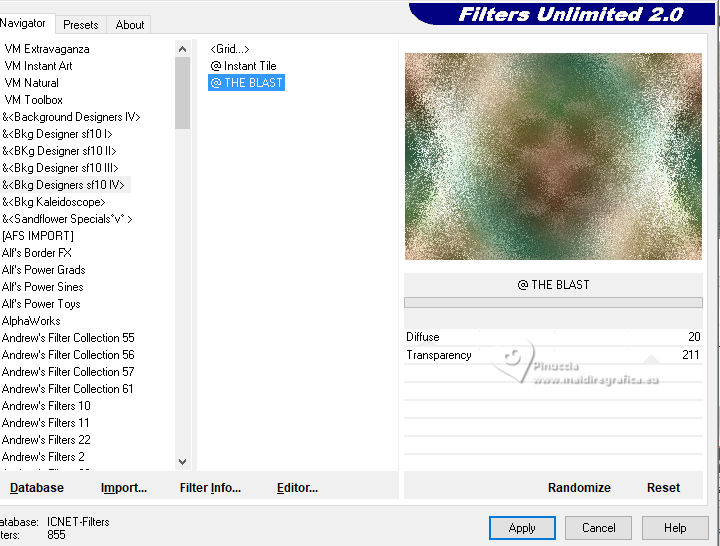The height and width of the screenshot is (546, 720).
Task: Switch to the Navigator tab
Action: tap(23, 23)
